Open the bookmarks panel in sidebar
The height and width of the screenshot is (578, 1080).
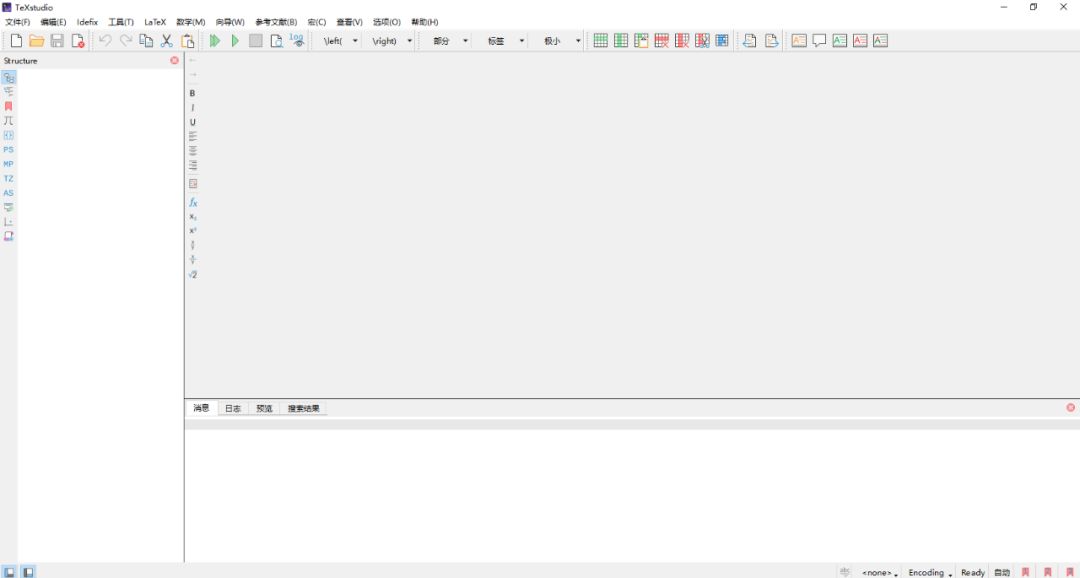coord(9,106)
